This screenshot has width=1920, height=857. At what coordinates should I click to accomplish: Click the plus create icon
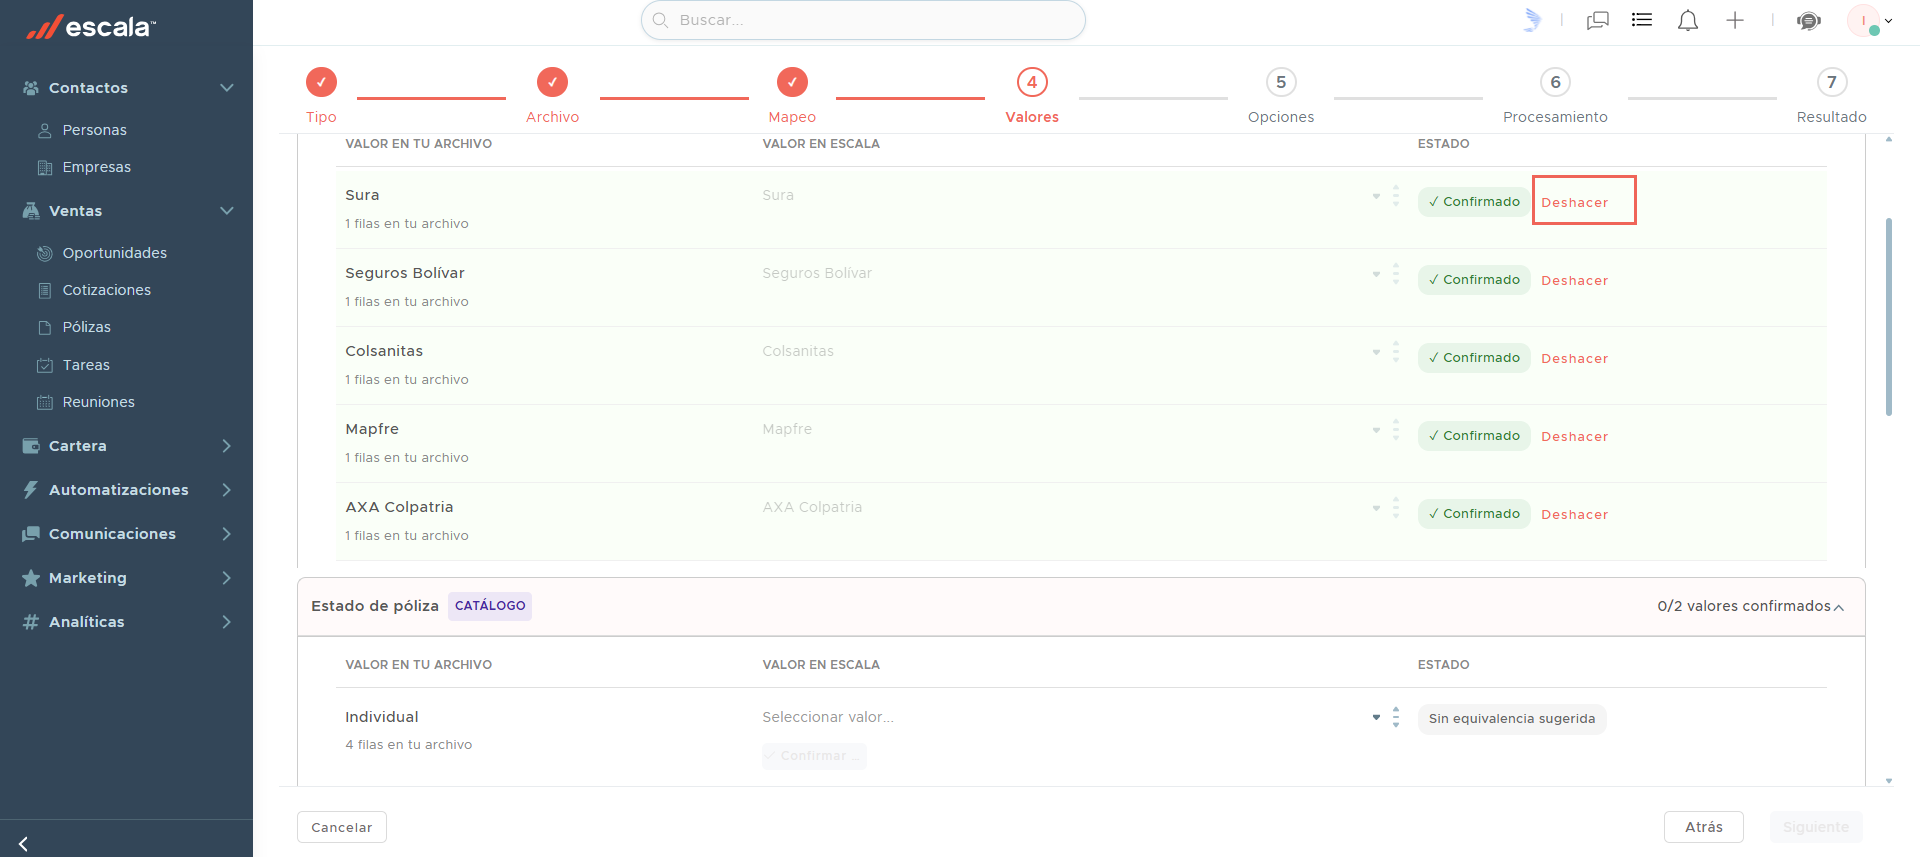coord(1735,20)
